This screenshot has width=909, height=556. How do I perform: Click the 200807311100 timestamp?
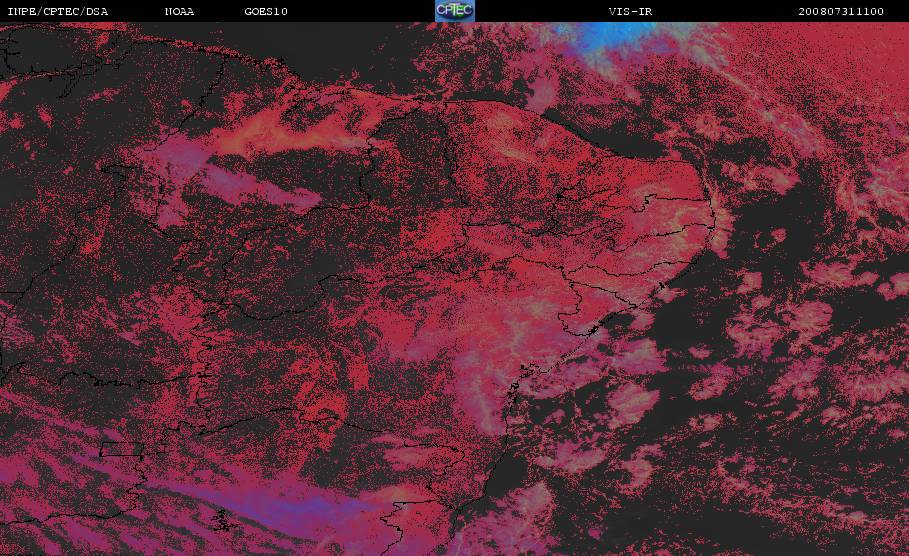tap(841, 11)
